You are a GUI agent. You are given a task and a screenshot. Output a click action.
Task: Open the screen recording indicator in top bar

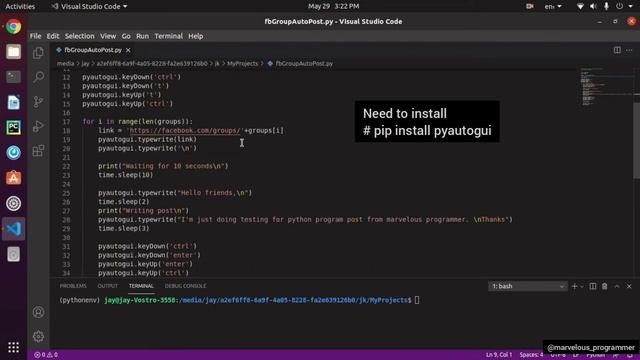click(530, 6)
